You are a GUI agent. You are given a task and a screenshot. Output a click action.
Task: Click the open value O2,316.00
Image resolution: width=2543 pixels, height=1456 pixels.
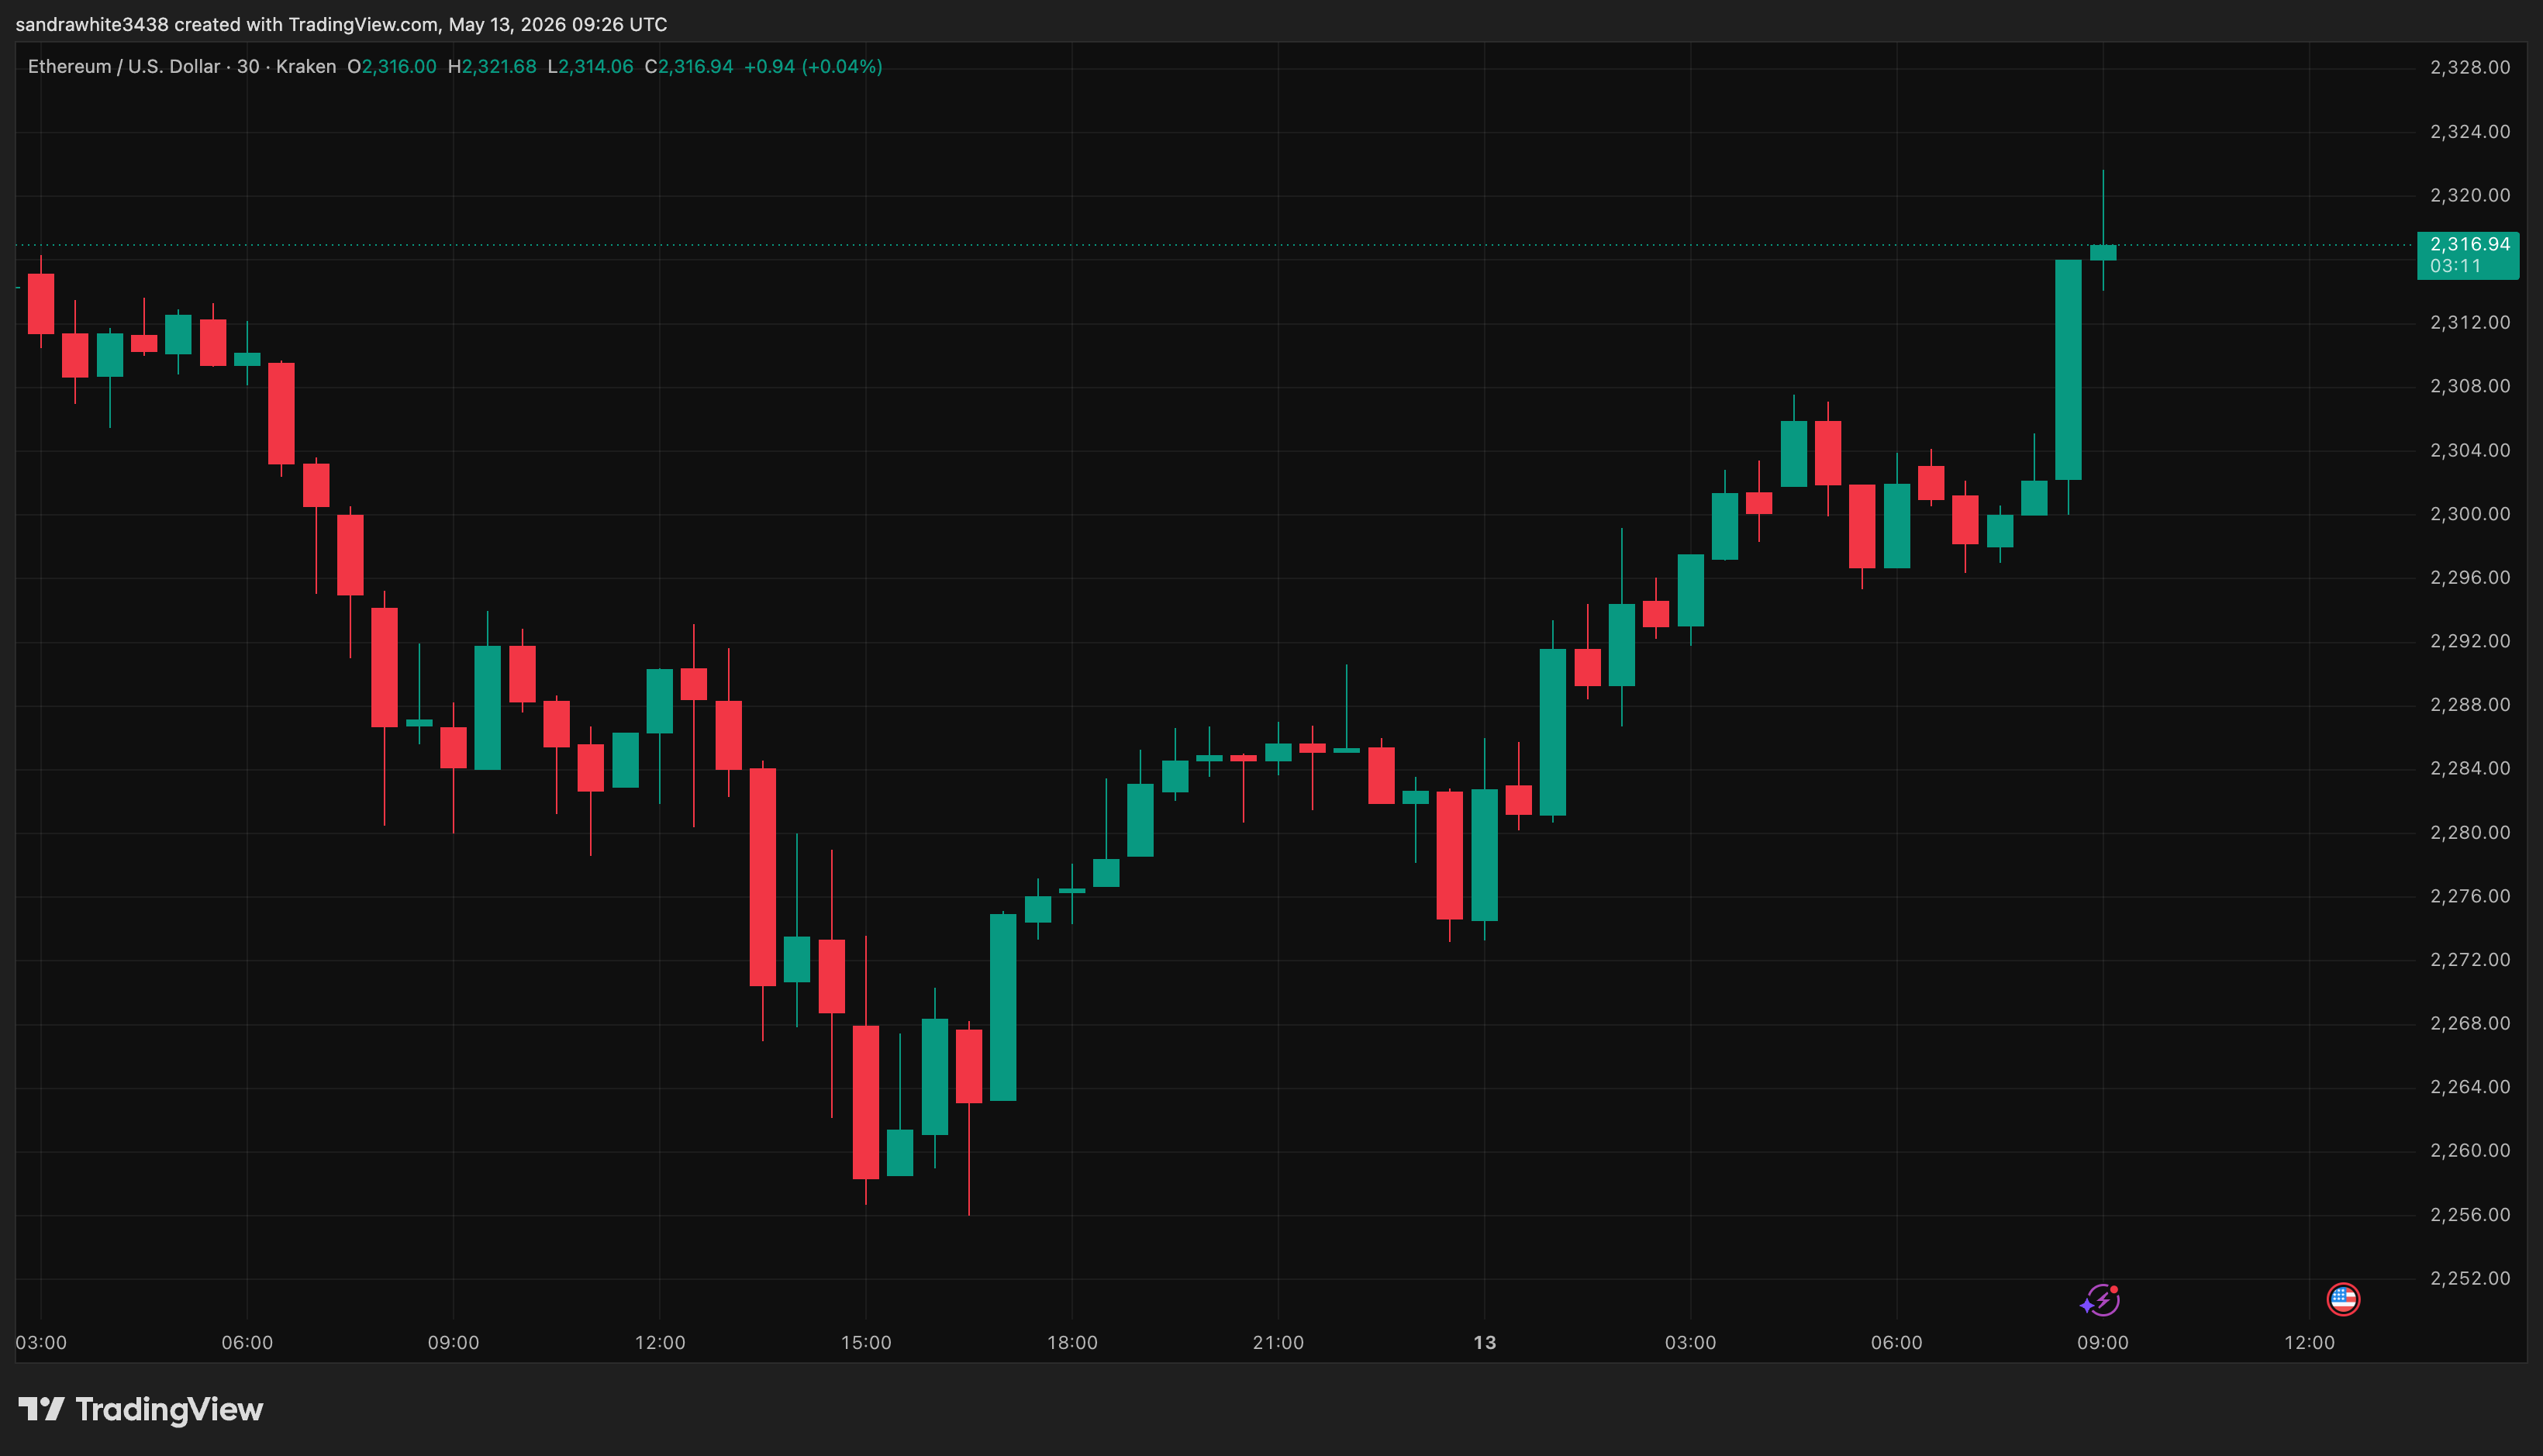[392, 67]
